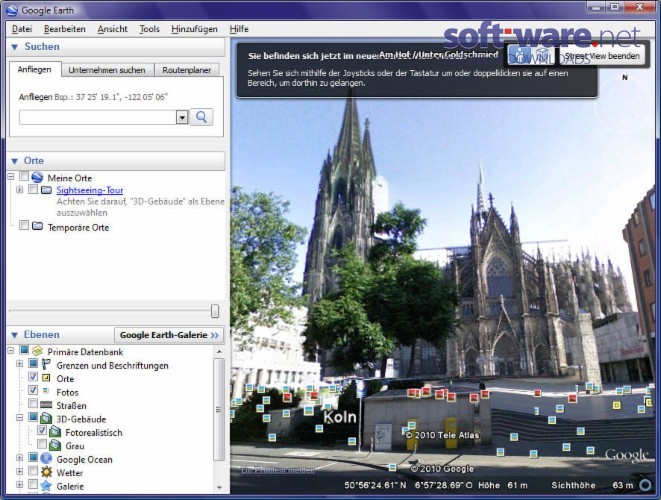Open the Anfliegen search history dropdown
The height and width of the screenshot is (500, 661).
[x=182, y=117]
